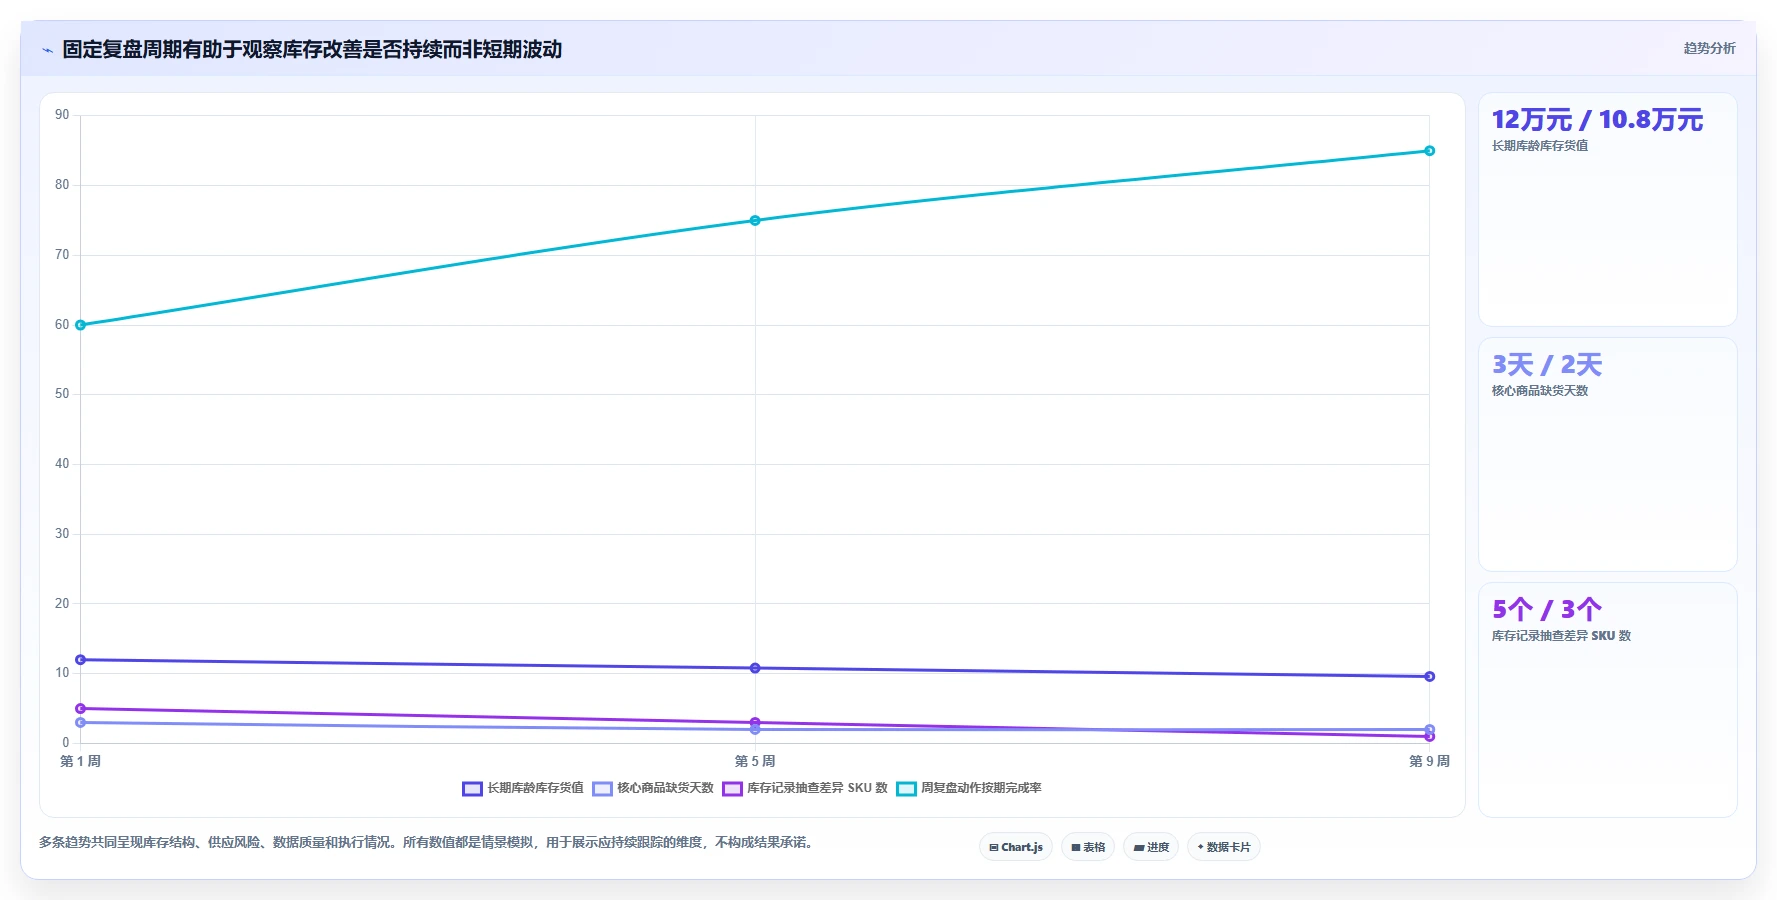This screenshot has width=1777, height=900.
Task: Select the lavender 缺货天数 point at 第 1 周
Action: 81,722
